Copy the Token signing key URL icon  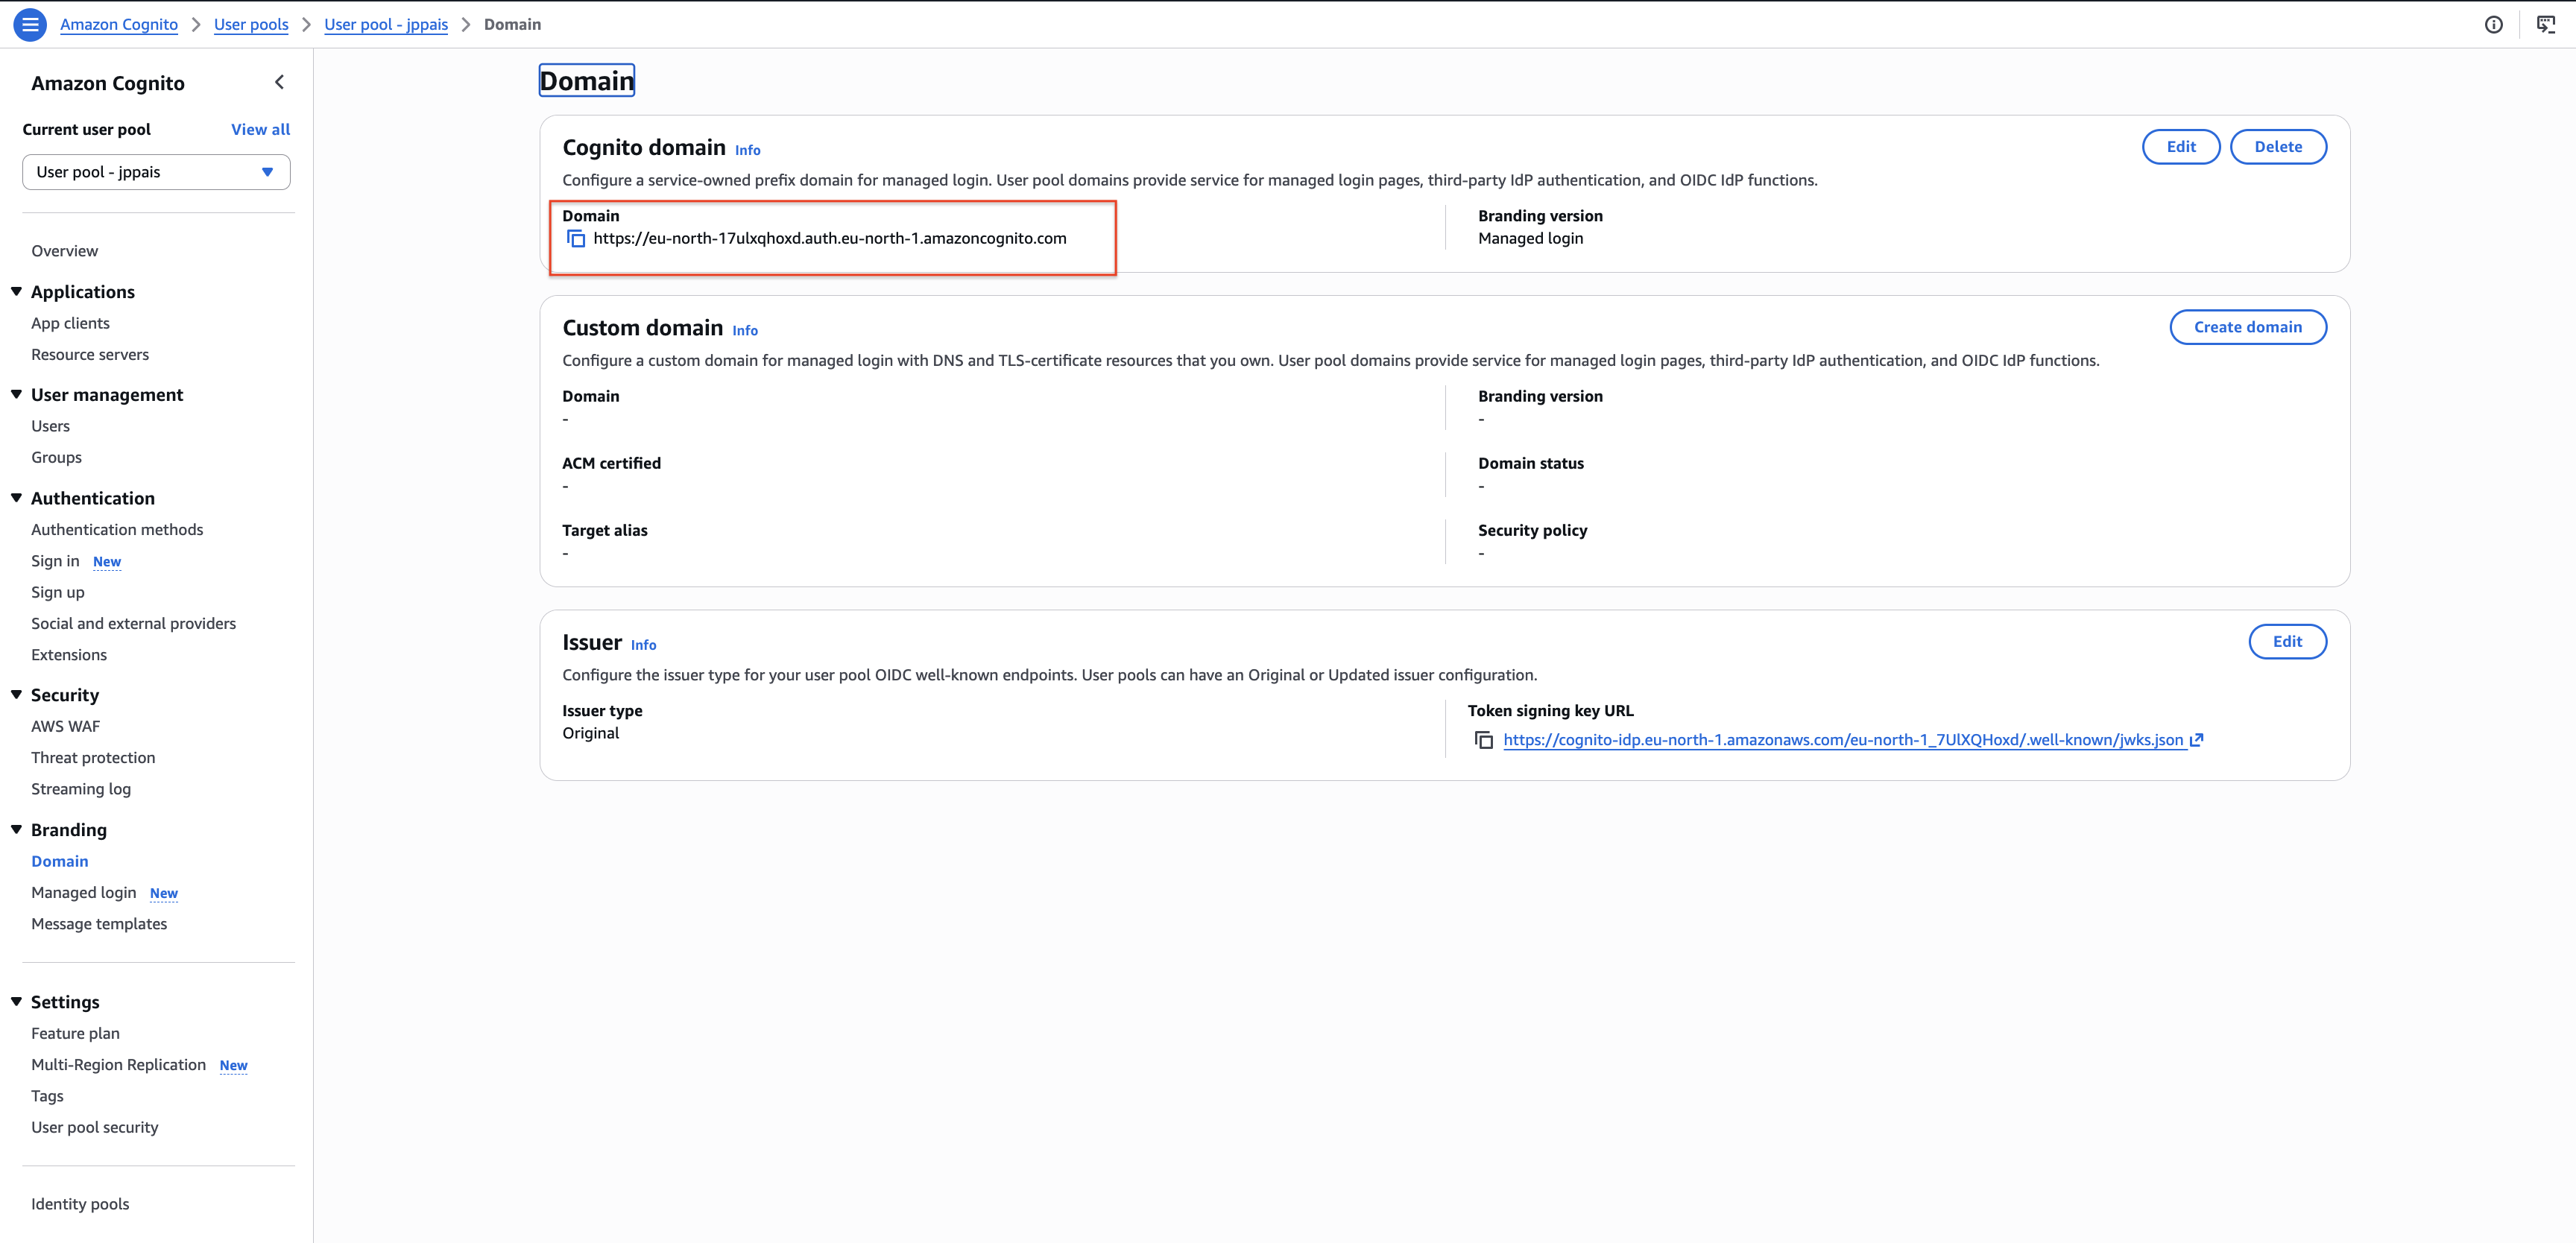pos(1484,740)
